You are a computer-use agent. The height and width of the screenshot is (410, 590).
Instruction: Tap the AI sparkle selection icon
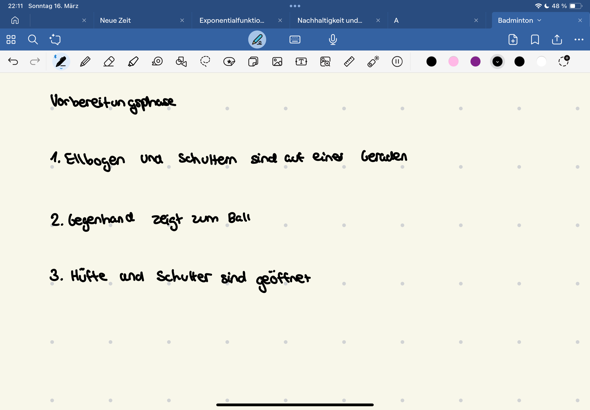pos(55,39)
